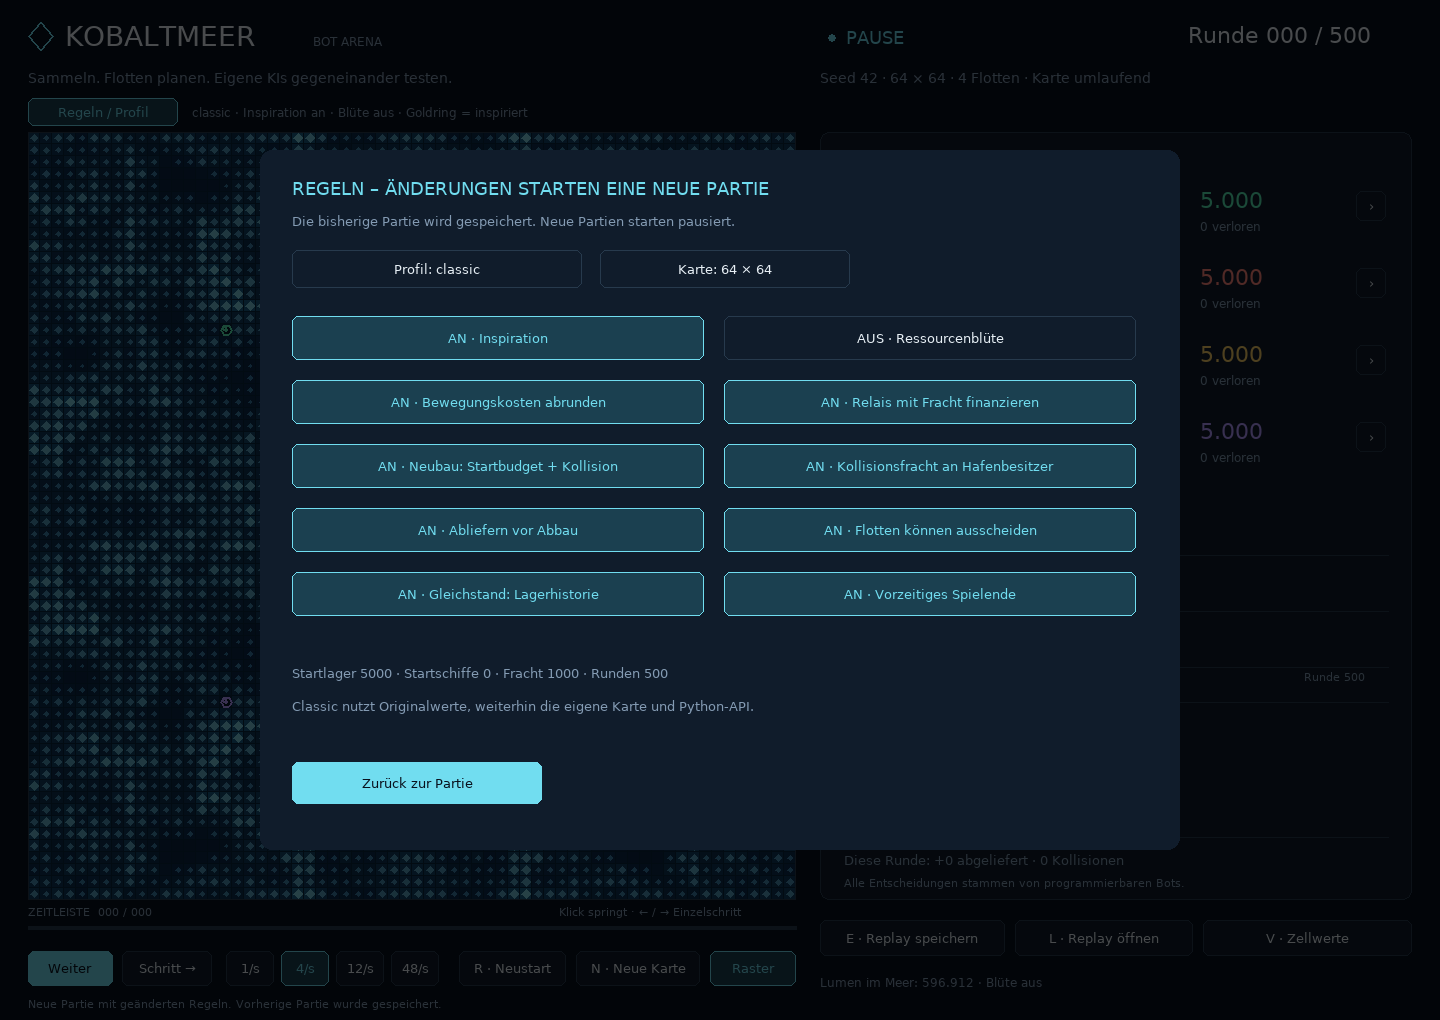This screenshot has height=1020, width=1440.
Task: Click the PAUSE status indicator
Action: click(x=866, y=38)
